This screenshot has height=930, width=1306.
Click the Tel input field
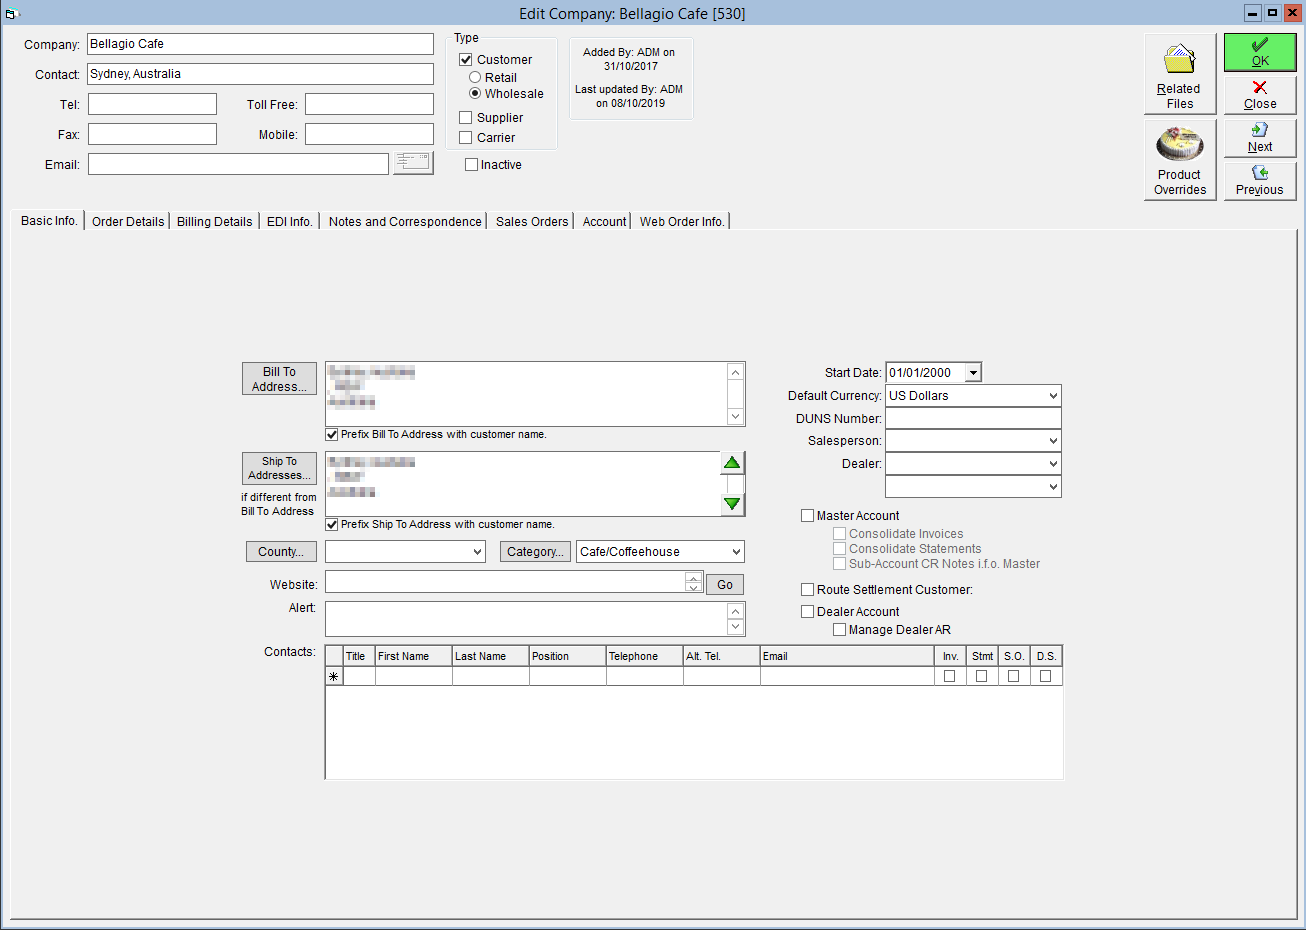pos(152,104)
